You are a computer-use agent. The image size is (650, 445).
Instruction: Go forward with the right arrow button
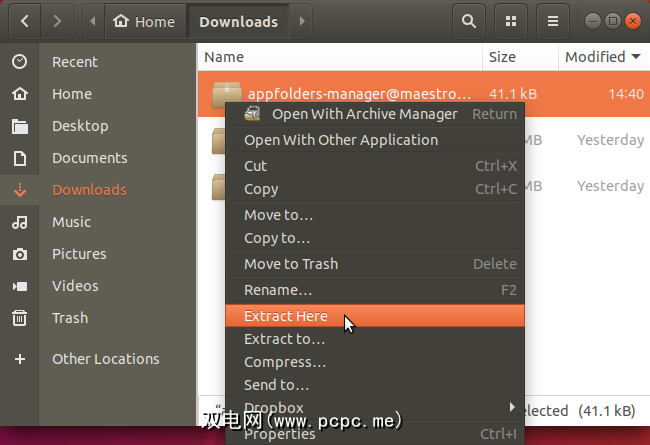[x=59, y=21]
